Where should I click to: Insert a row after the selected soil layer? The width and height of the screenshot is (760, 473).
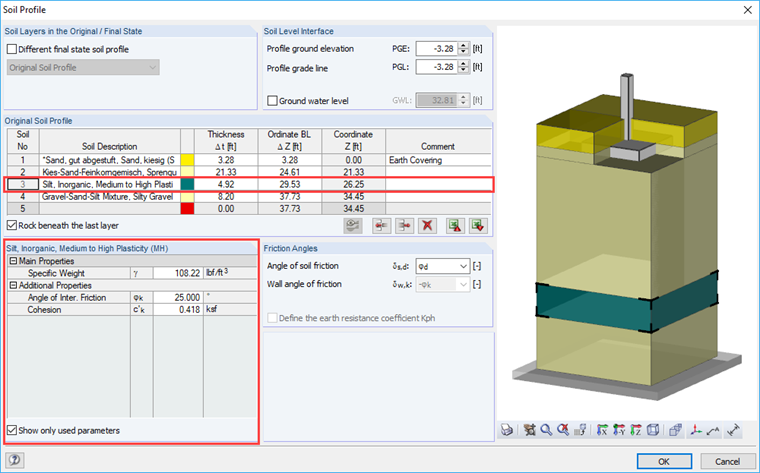(x=404, y=226)
